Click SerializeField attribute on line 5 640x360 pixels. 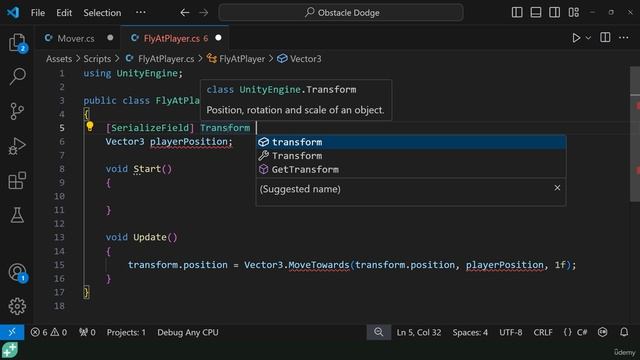(x=150, y=128)
